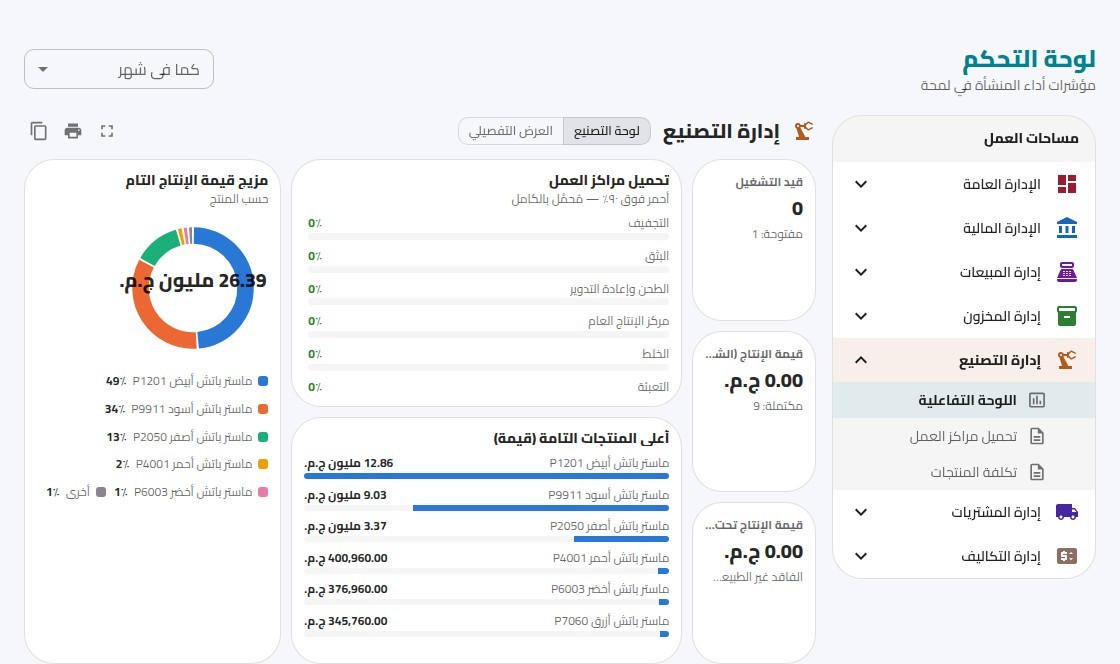Image resolution: width=1120 pixels, height=664 pixels.
Task: Click ماستر باتش أزرق P7060 product row
Action: [486, 626]
